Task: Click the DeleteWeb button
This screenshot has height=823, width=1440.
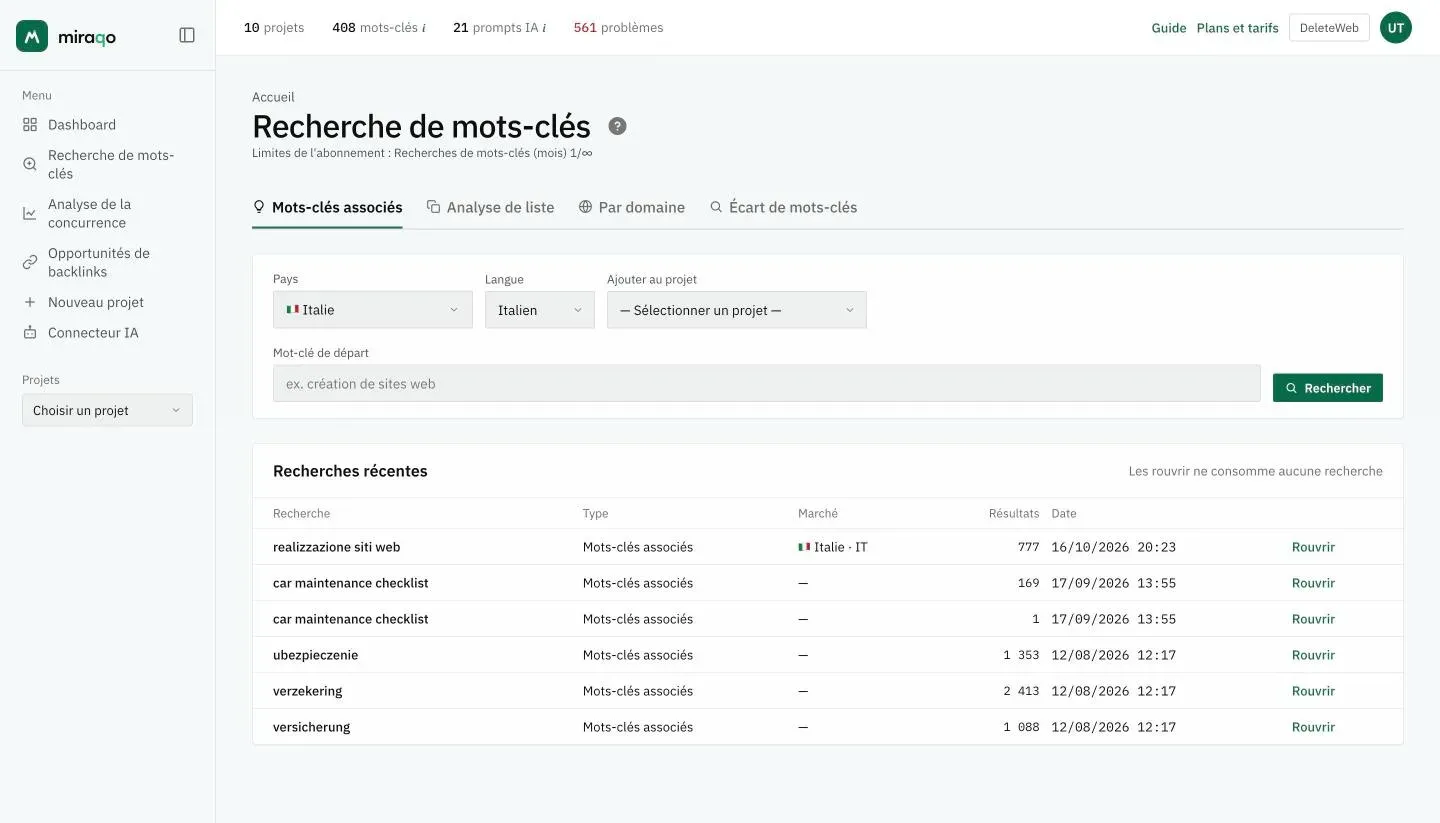Action: 1329,28
